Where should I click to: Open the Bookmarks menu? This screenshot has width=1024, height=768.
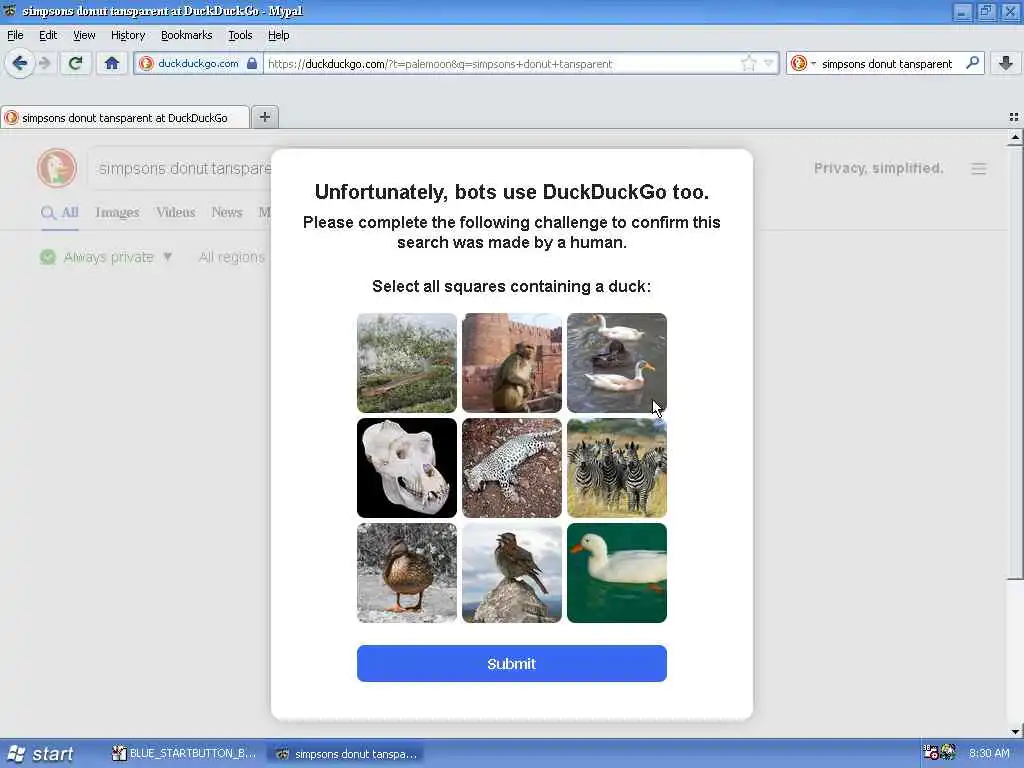coord(186,35)
